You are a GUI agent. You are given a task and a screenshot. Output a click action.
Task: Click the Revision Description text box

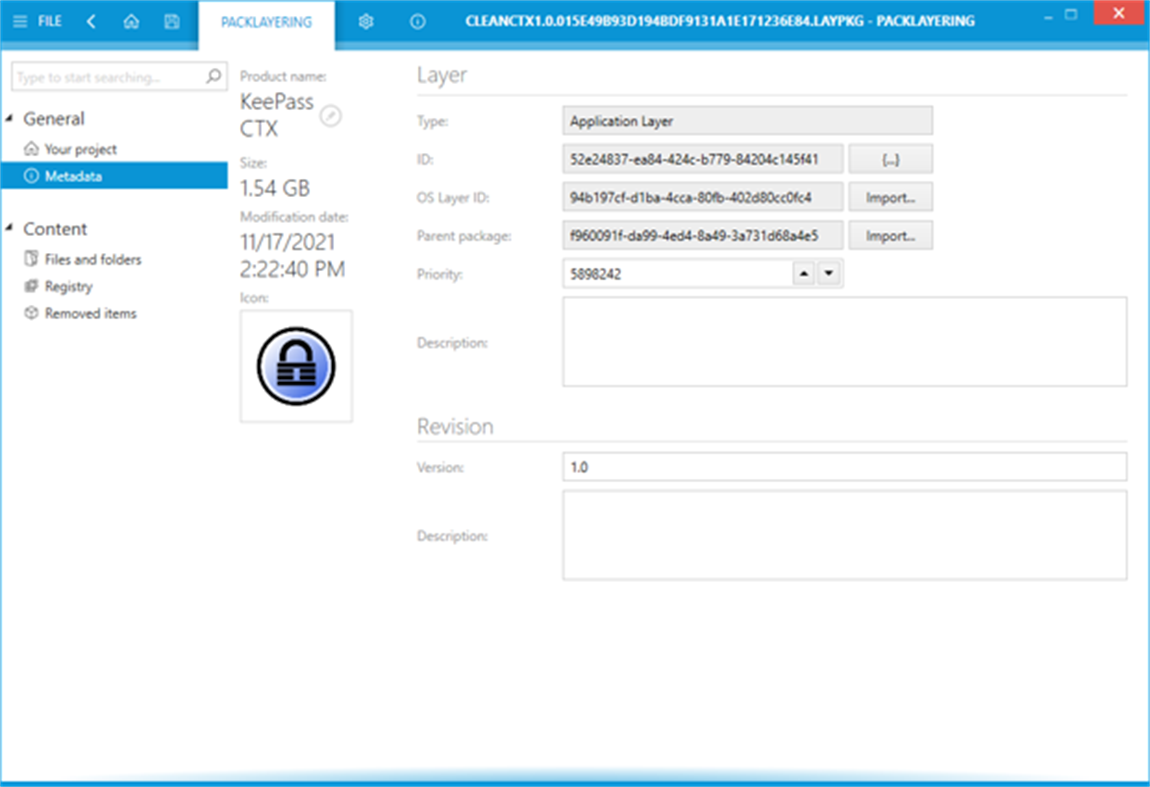point(844,535)
